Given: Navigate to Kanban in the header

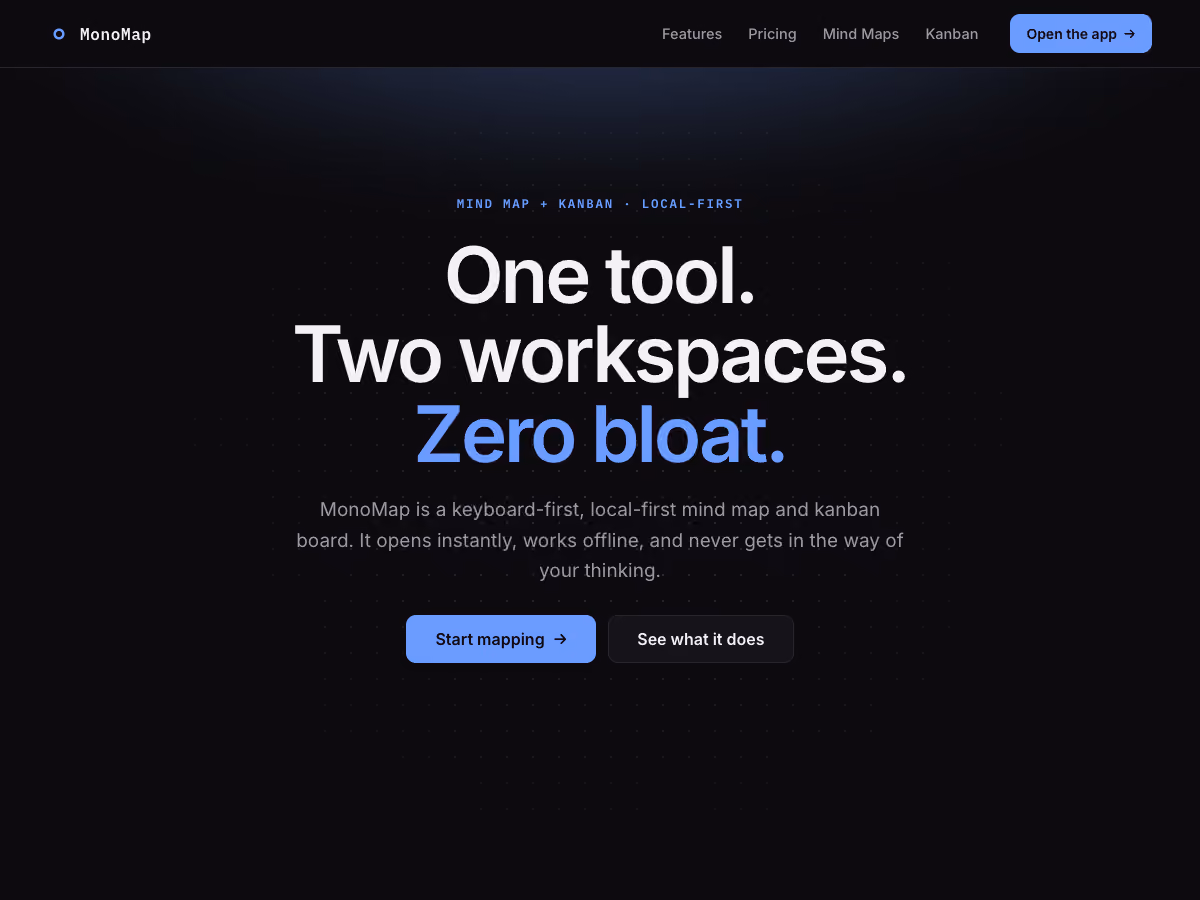Looking at the screenshot, I should point(952,34).
